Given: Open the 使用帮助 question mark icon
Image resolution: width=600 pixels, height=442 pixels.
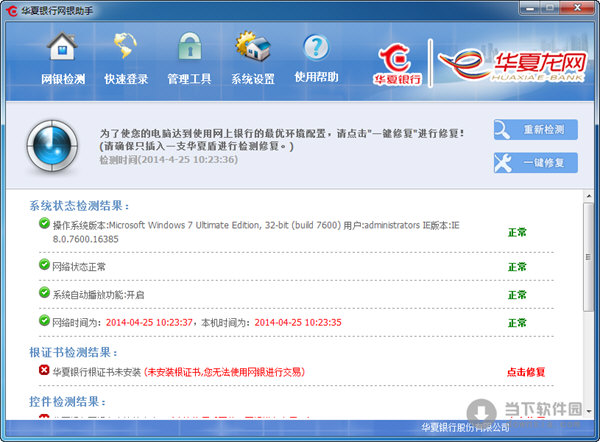Looking at the screenshot, I should (x=316, y=47).
